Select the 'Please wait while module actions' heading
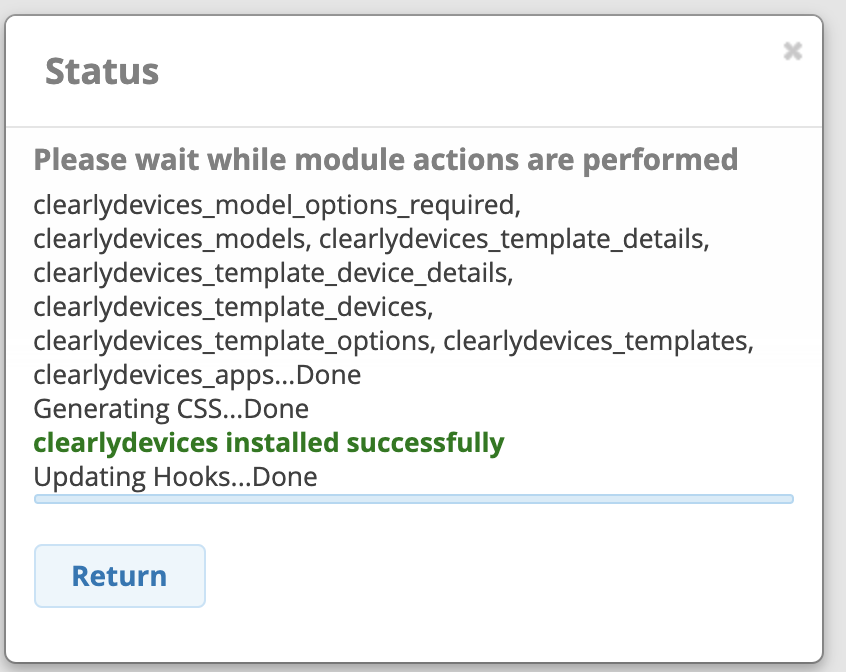The image size is (846, 672). click(x=386, y=160)
